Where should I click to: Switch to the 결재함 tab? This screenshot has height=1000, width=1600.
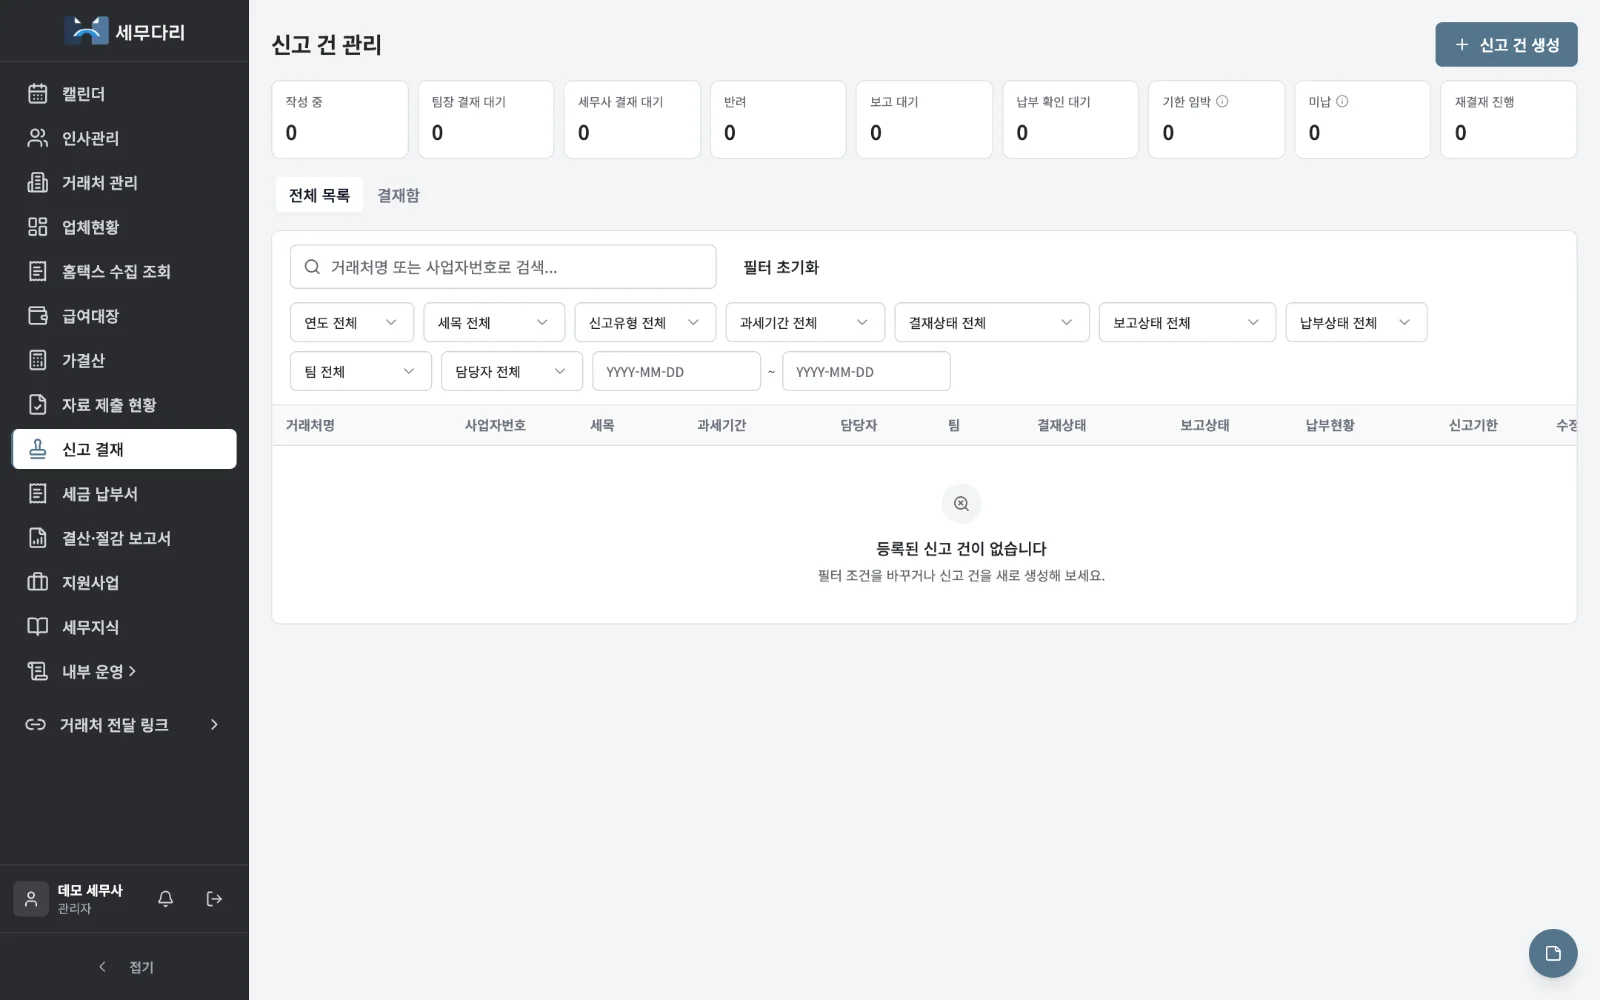click(398, 195)
